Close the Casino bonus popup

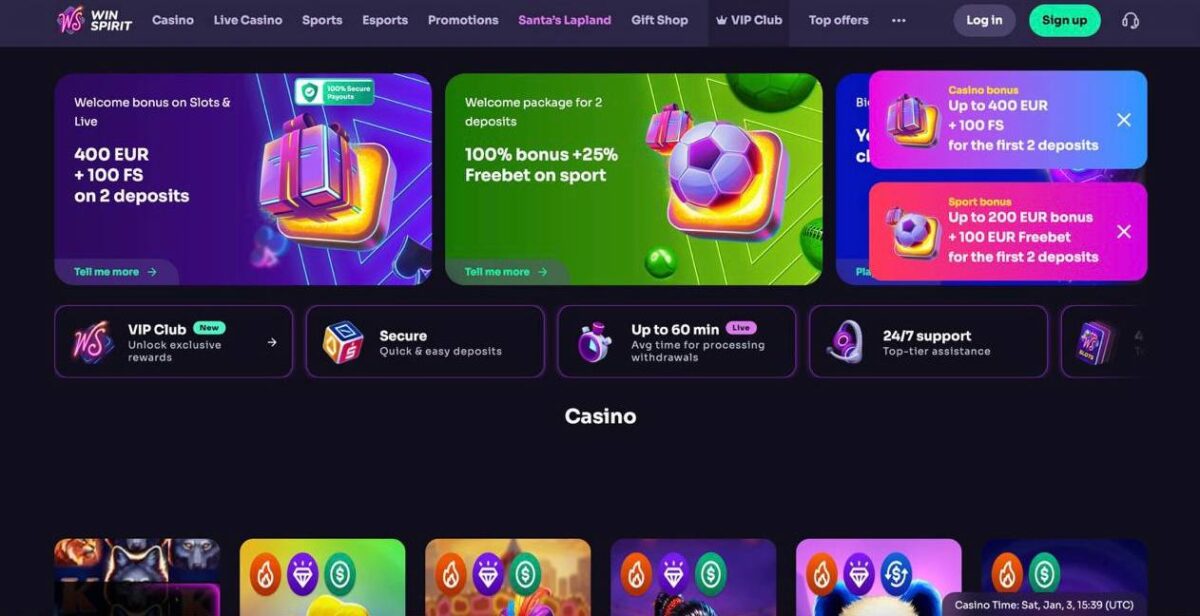pos(1124,120)
